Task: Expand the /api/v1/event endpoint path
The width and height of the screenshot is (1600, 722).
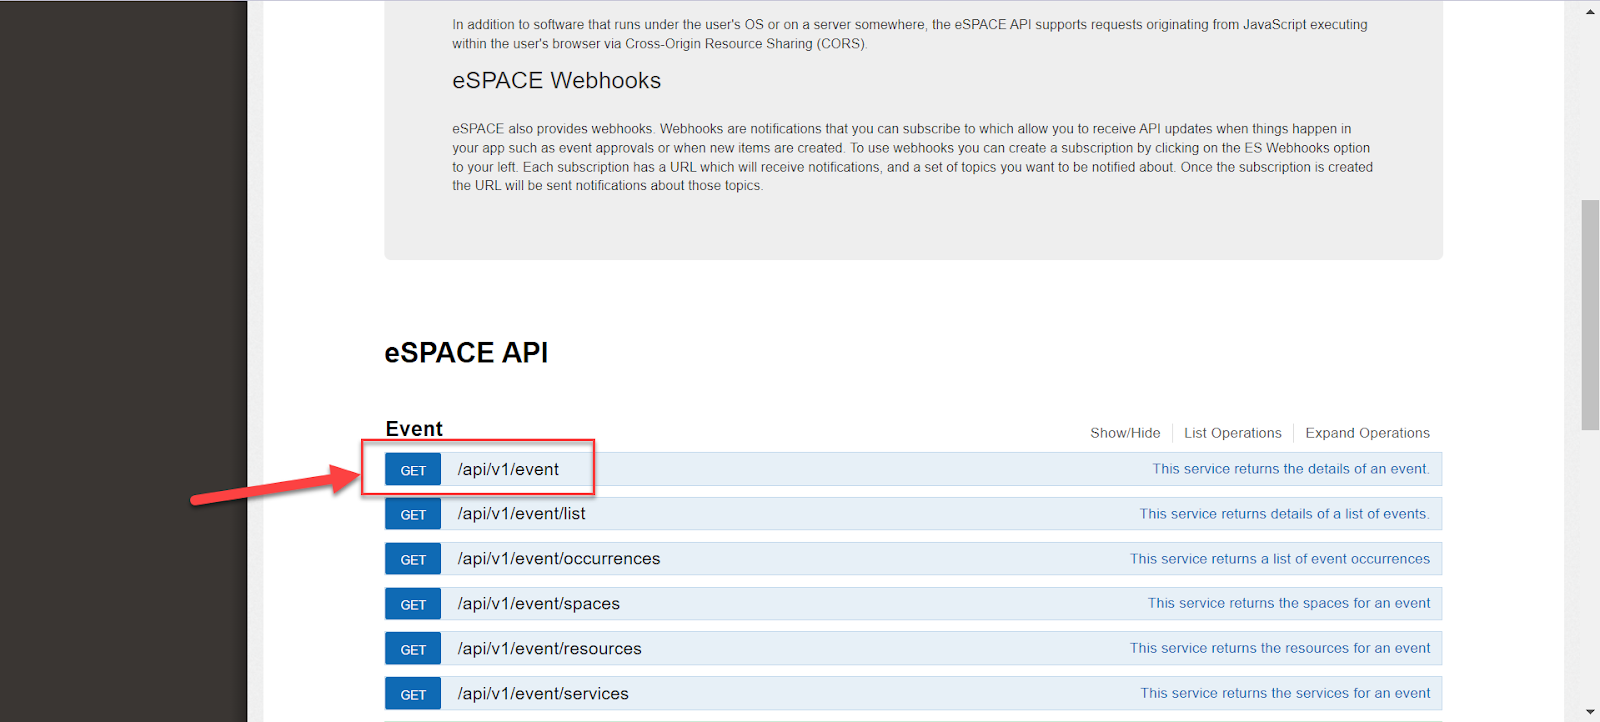Action: 508,470
